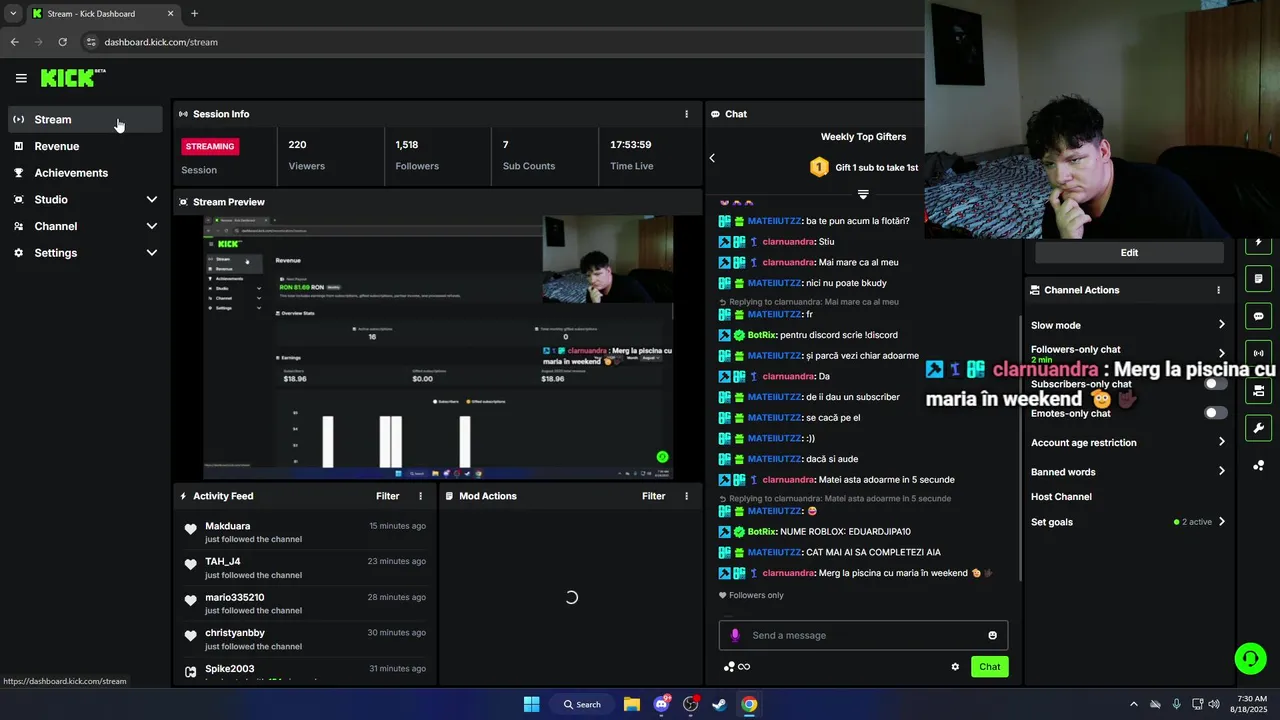Image resolution: width=1280 pixels, height=720 pixels.
Task: Open the hamburger menu beside Kick logo
Action: pyautogui.click(x=21, y=78)
